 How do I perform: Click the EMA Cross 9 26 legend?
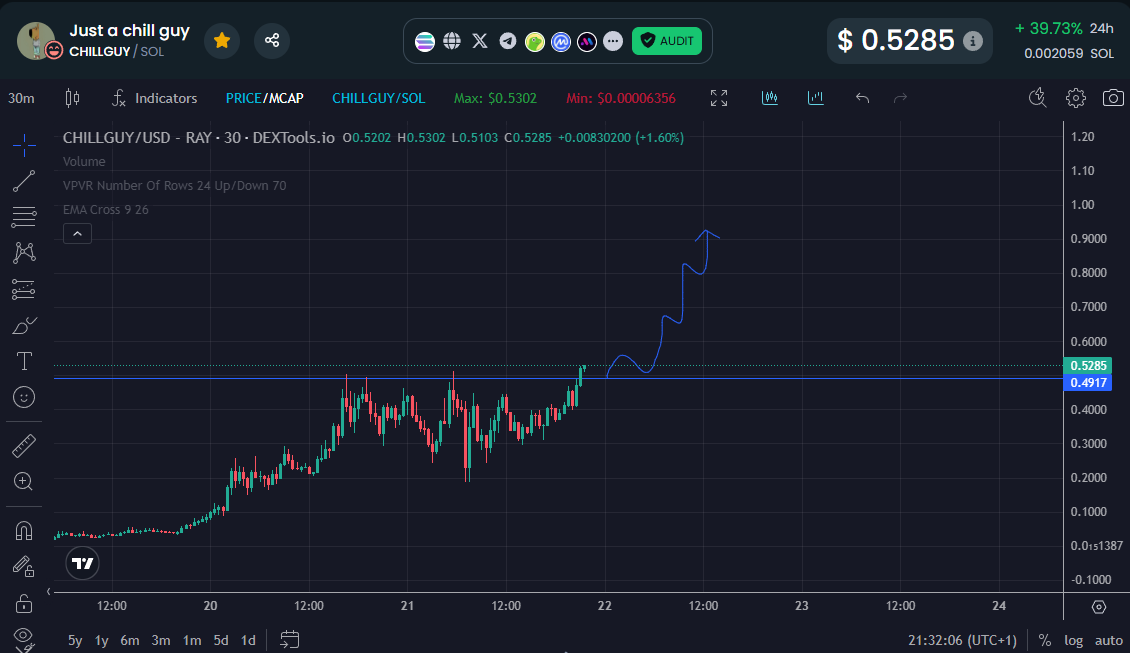105,210
